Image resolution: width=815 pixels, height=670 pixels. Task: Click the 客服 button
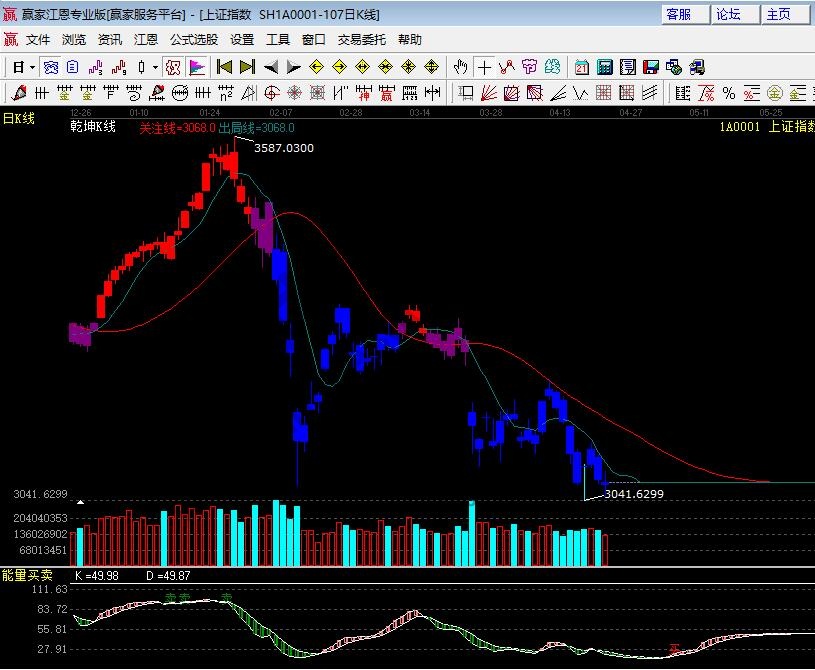pos(679,14)
